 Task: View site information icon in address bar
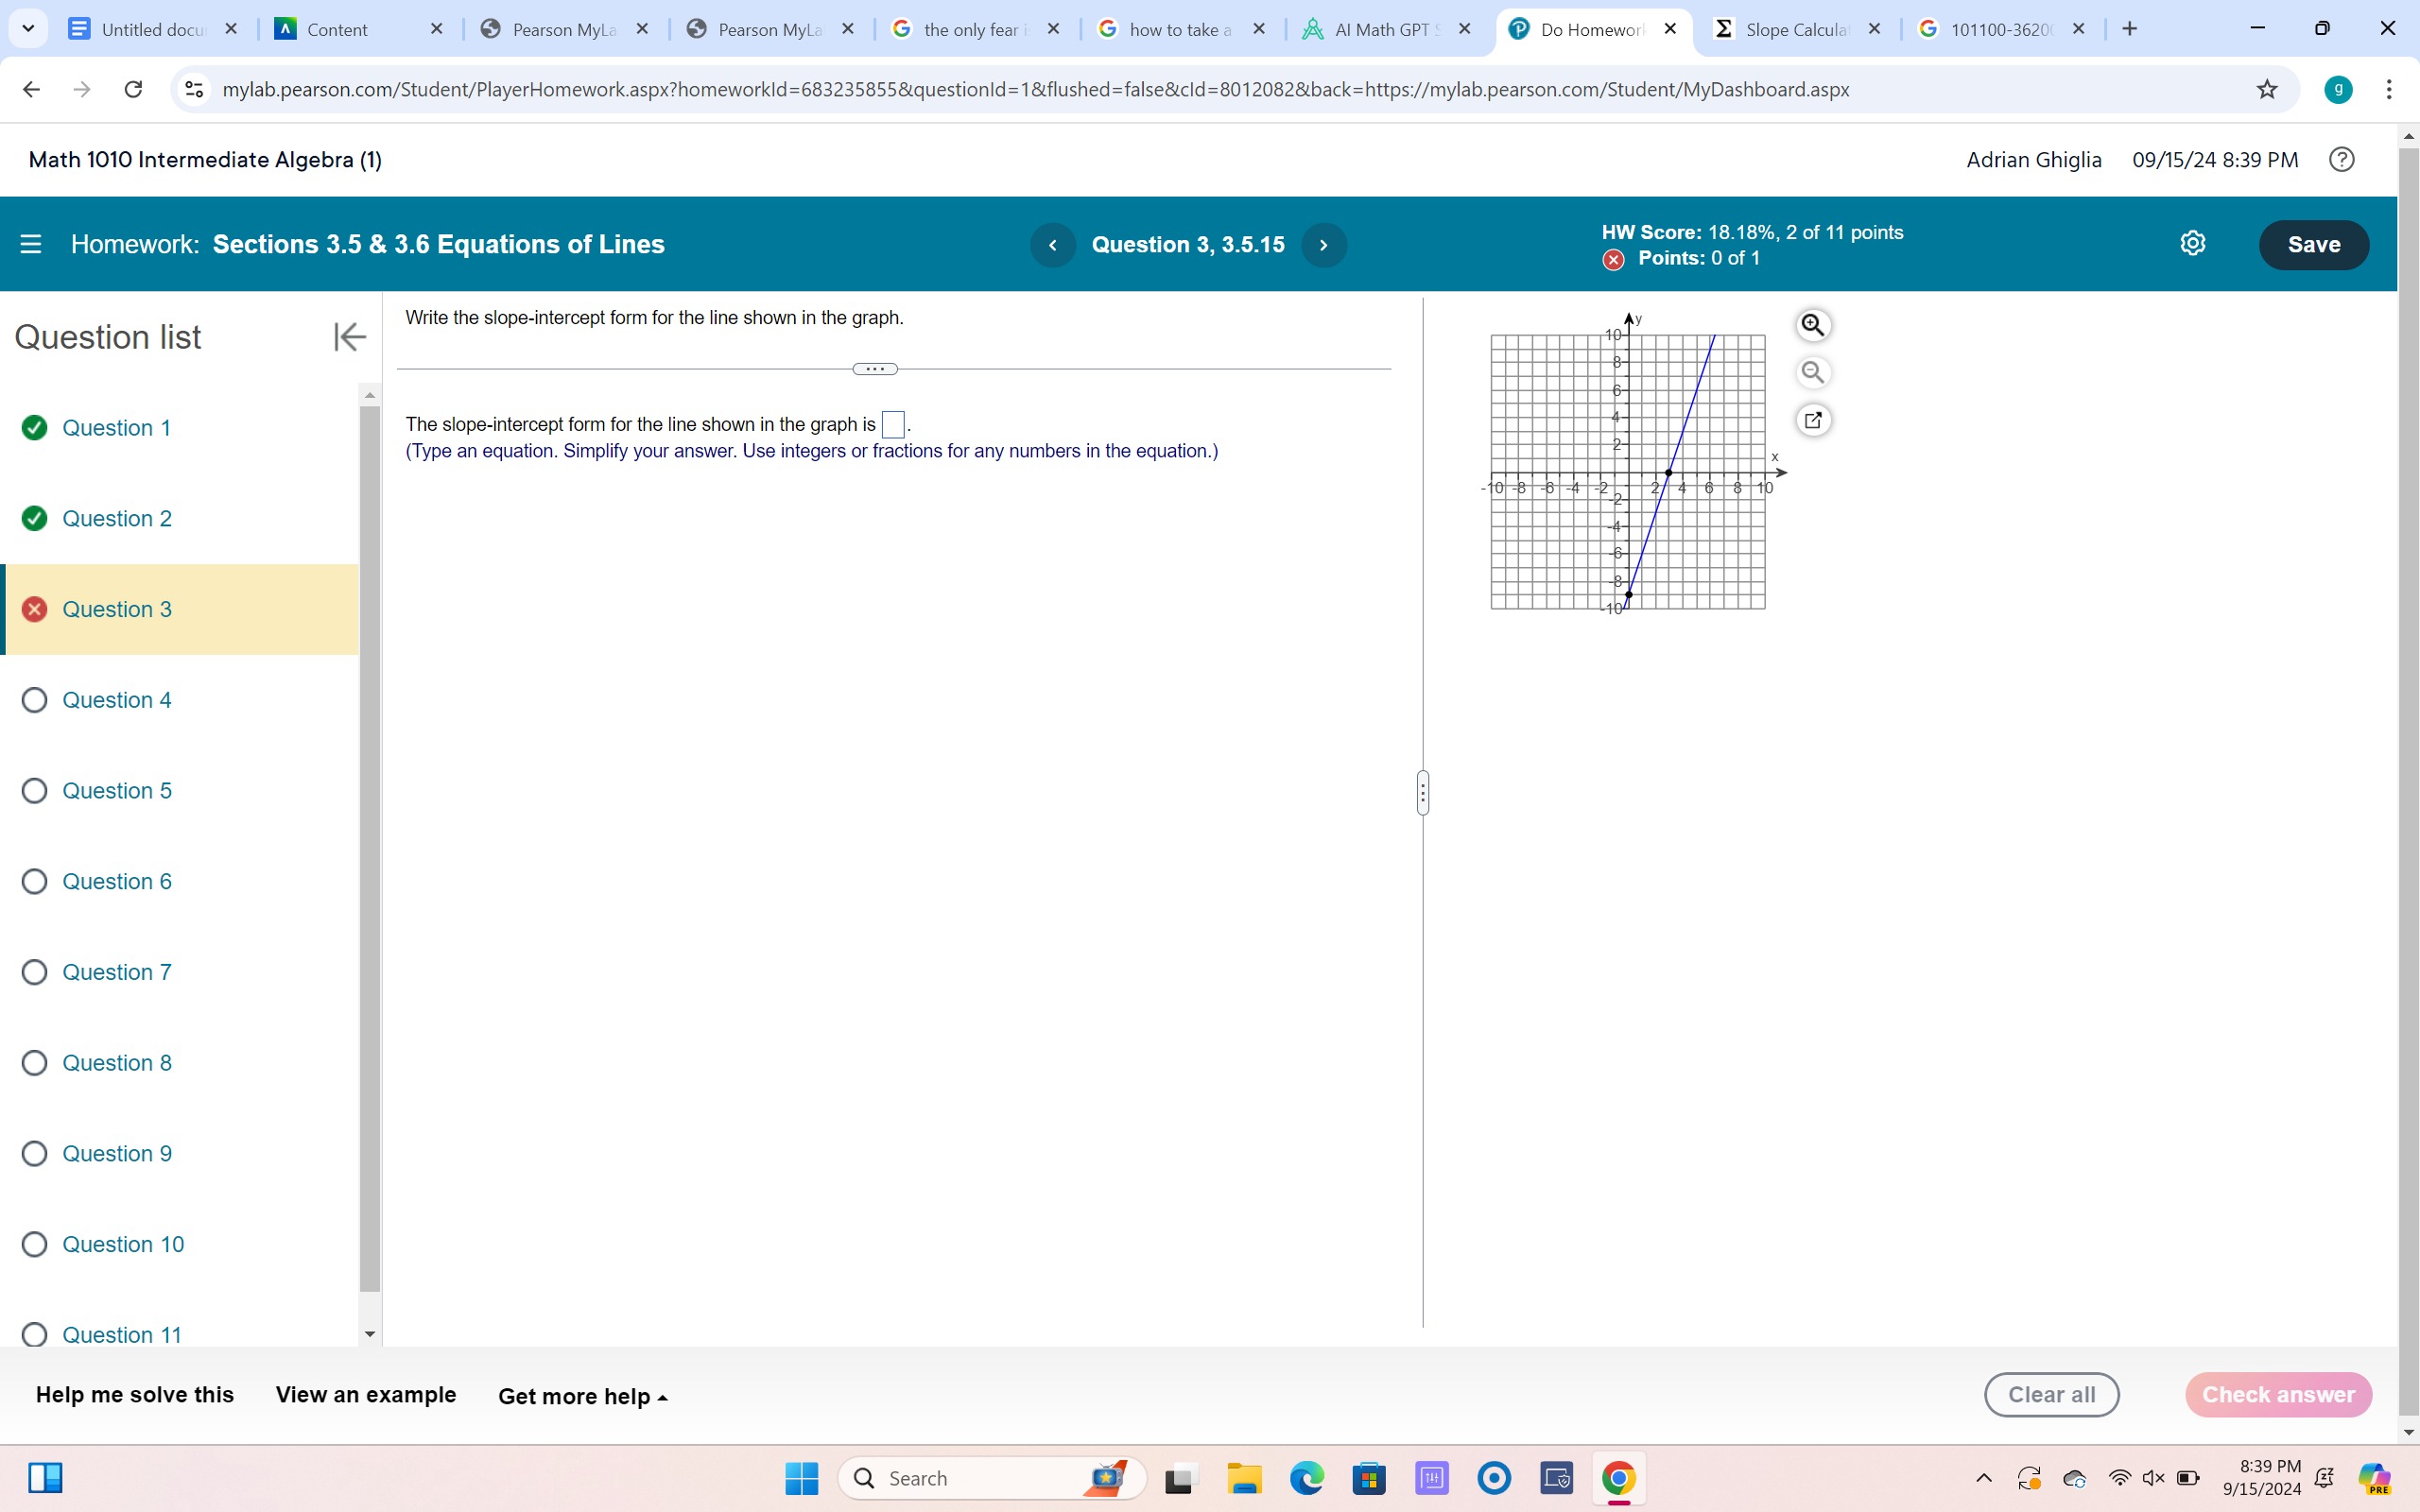195,89
